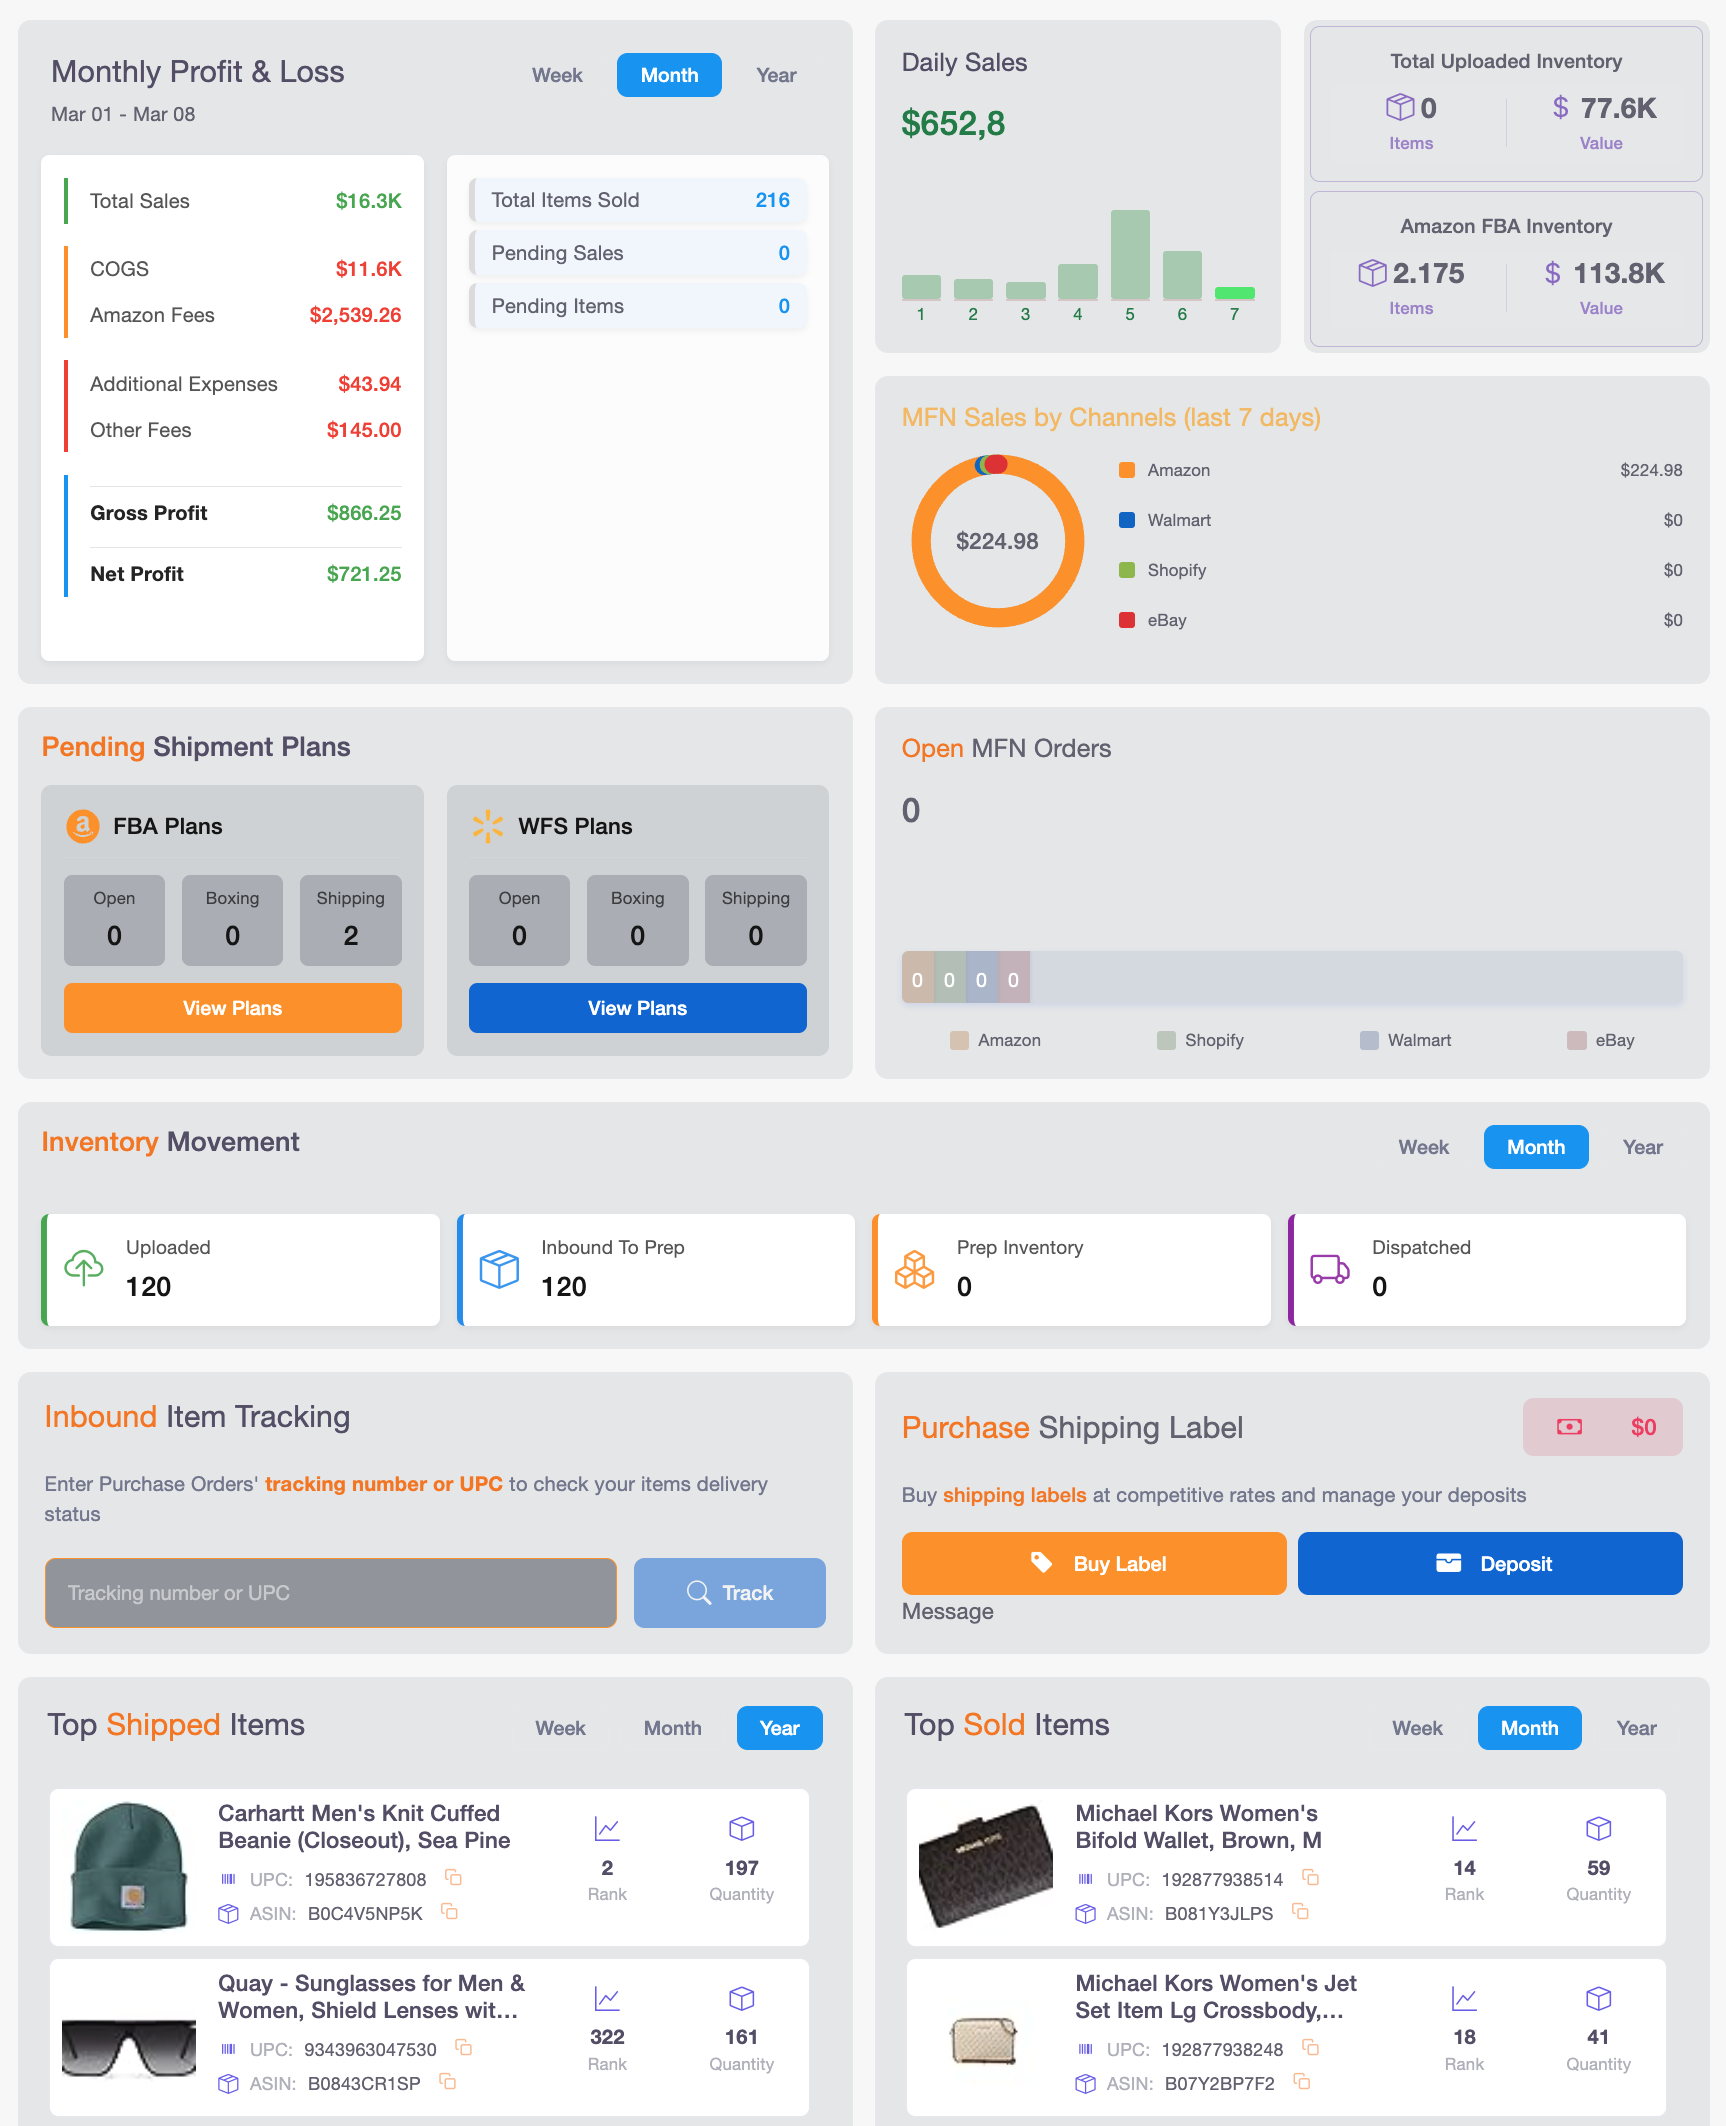This screenshot has width=1726, height=2126.
Task: Switch Top Sold Items to Week
Action: click(1417, 1728)
